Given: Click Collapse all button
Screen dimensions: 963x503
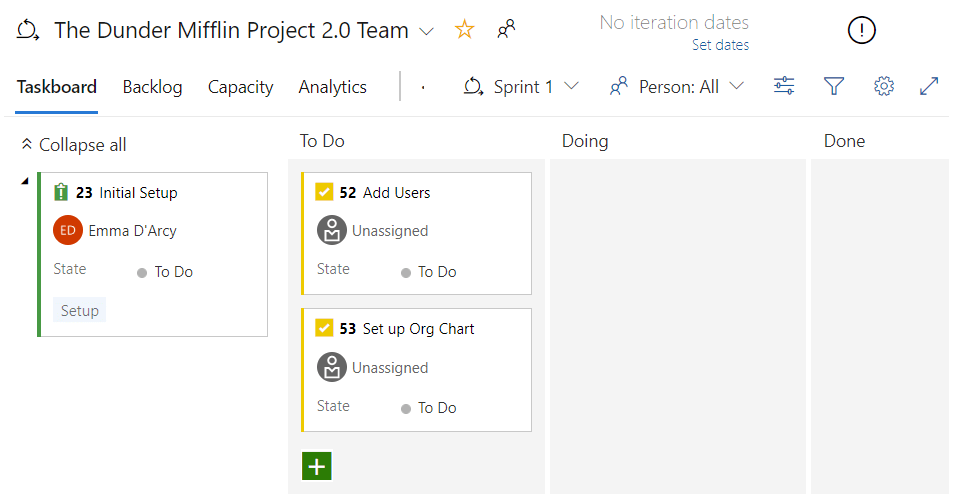Looking at the screenshot, I should 74,145.
